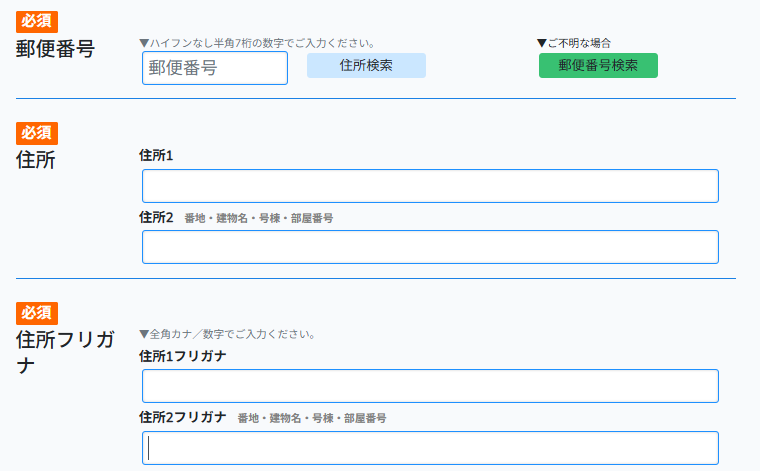Click the 郵便番号 section heading
Viewport: 760px width, 471px height.
[55, 49]
